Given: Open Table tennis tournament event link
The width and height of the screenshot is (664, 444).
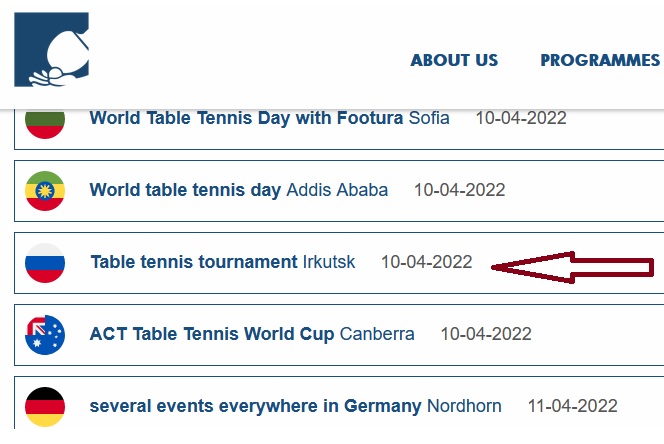Looking at the screenshot, I should [x=194, y=262].
